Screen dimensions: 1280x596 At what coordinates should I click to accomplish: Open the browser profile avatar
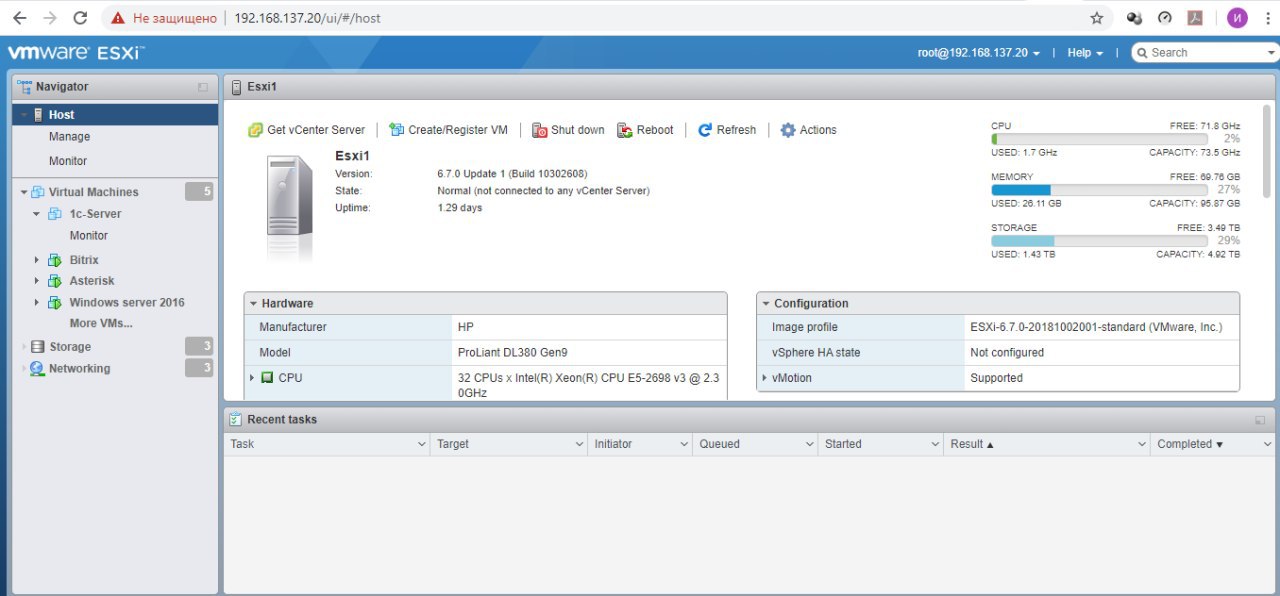1237,18
